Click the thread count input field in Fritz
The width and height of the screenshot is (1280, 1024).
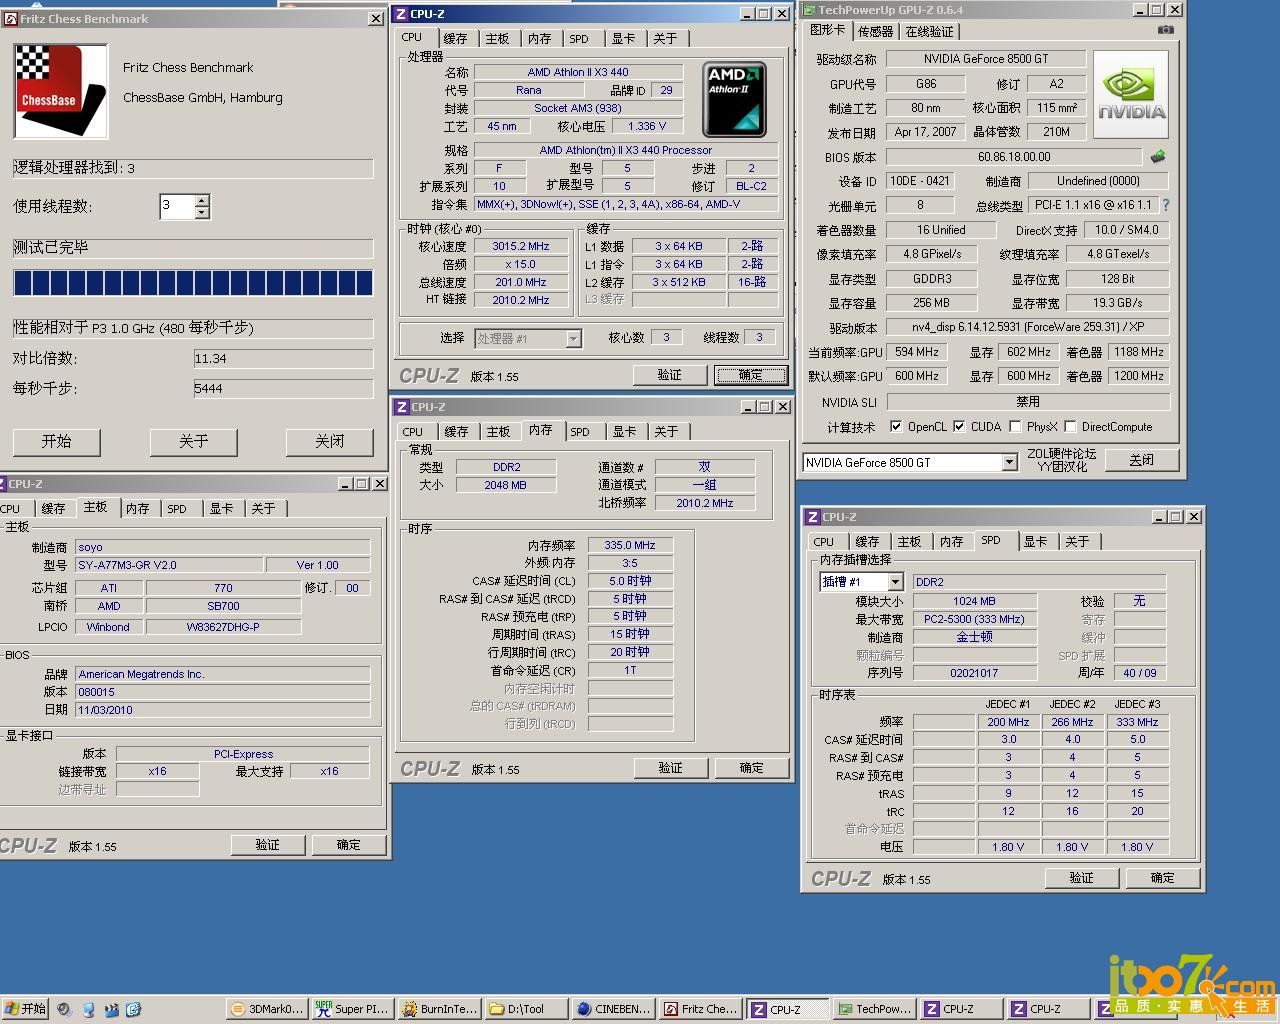click(x=178, y=206)
